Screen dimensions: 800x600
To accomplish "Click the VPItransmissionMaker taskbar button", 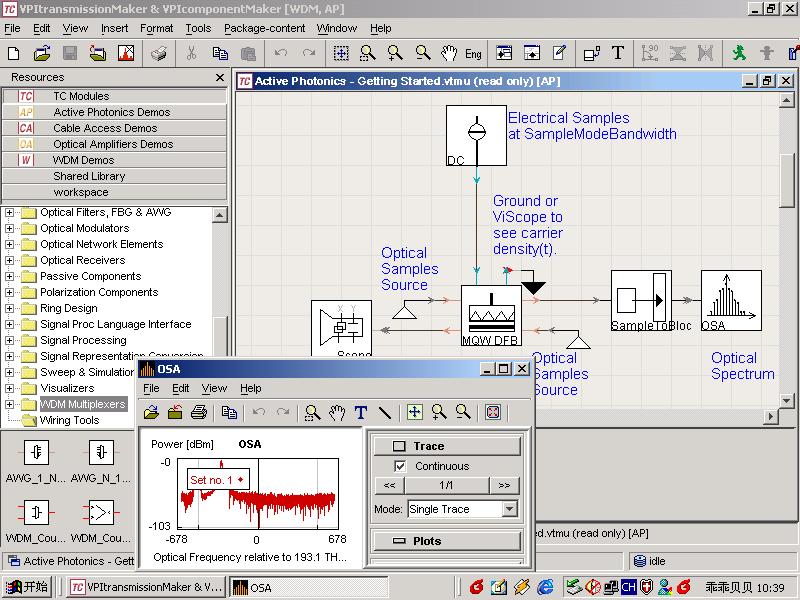I will 145,587.
